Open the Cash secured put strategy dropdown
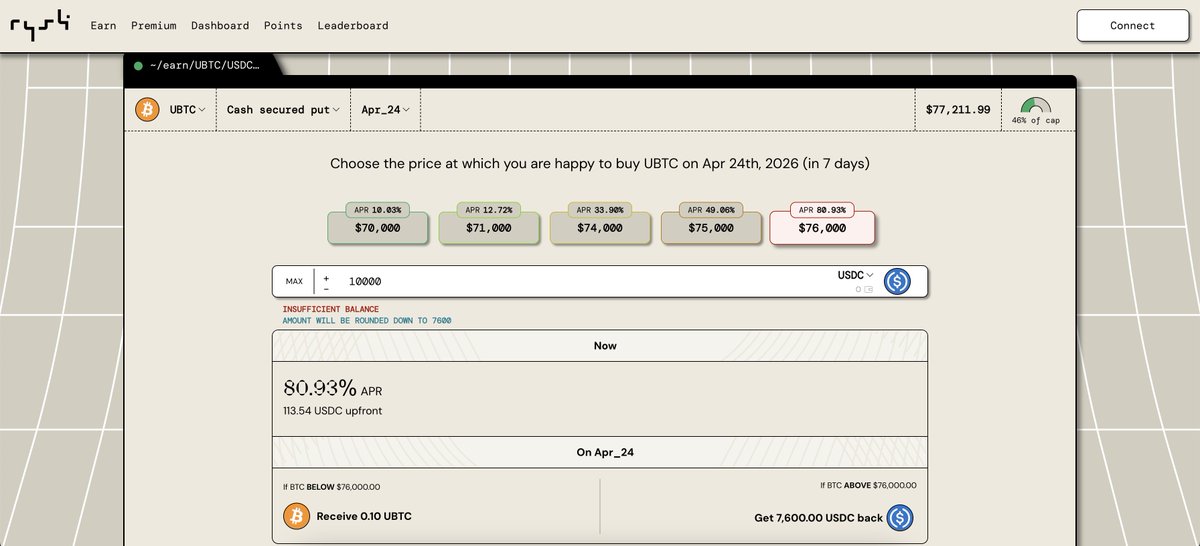The image size is (1200, 546). tap(283, 110)
